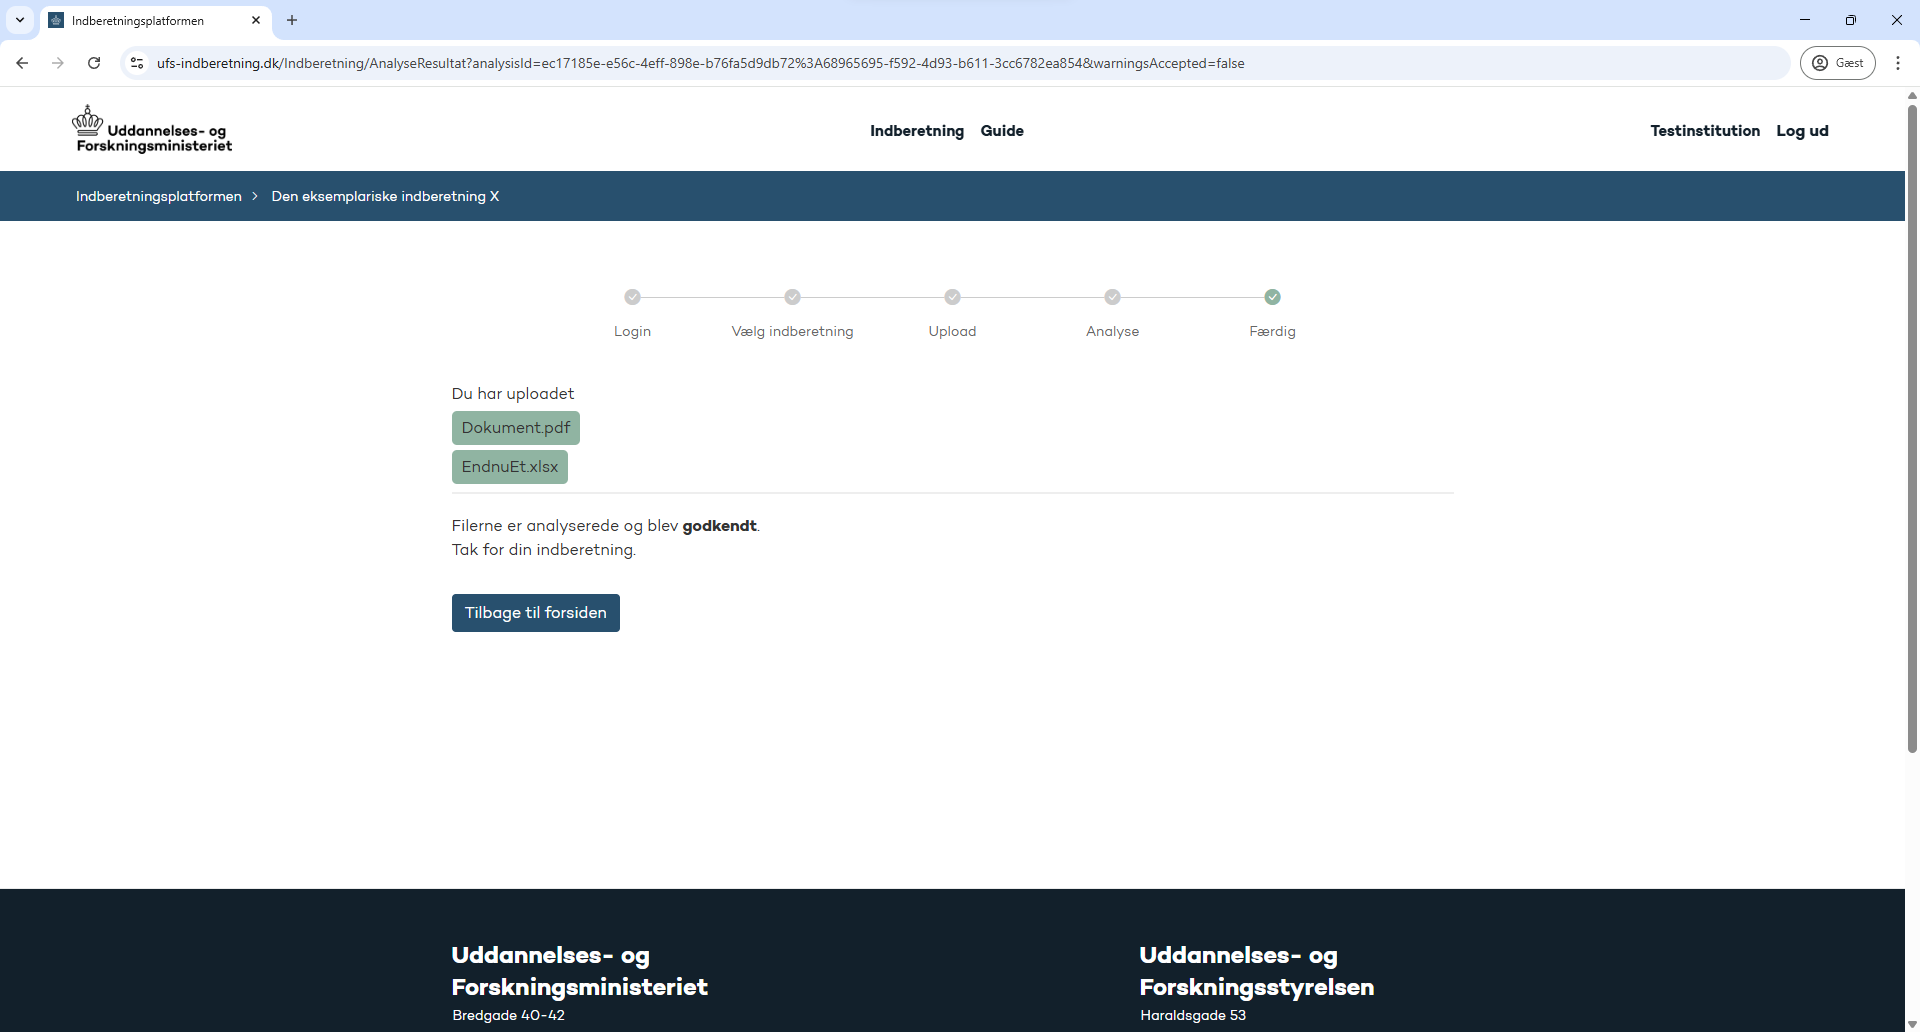The width and height of the screenshot is (1920, 1032).
Task: Click the EndnuEt.xlsx file tag
Action: click(510, 467)
